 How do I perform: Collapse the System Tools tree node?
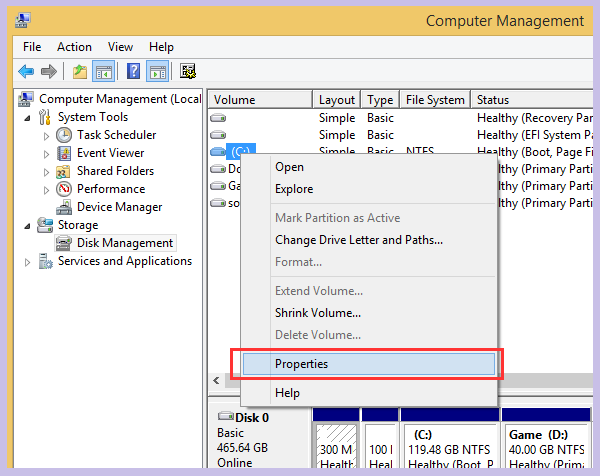tap(27, 118)
